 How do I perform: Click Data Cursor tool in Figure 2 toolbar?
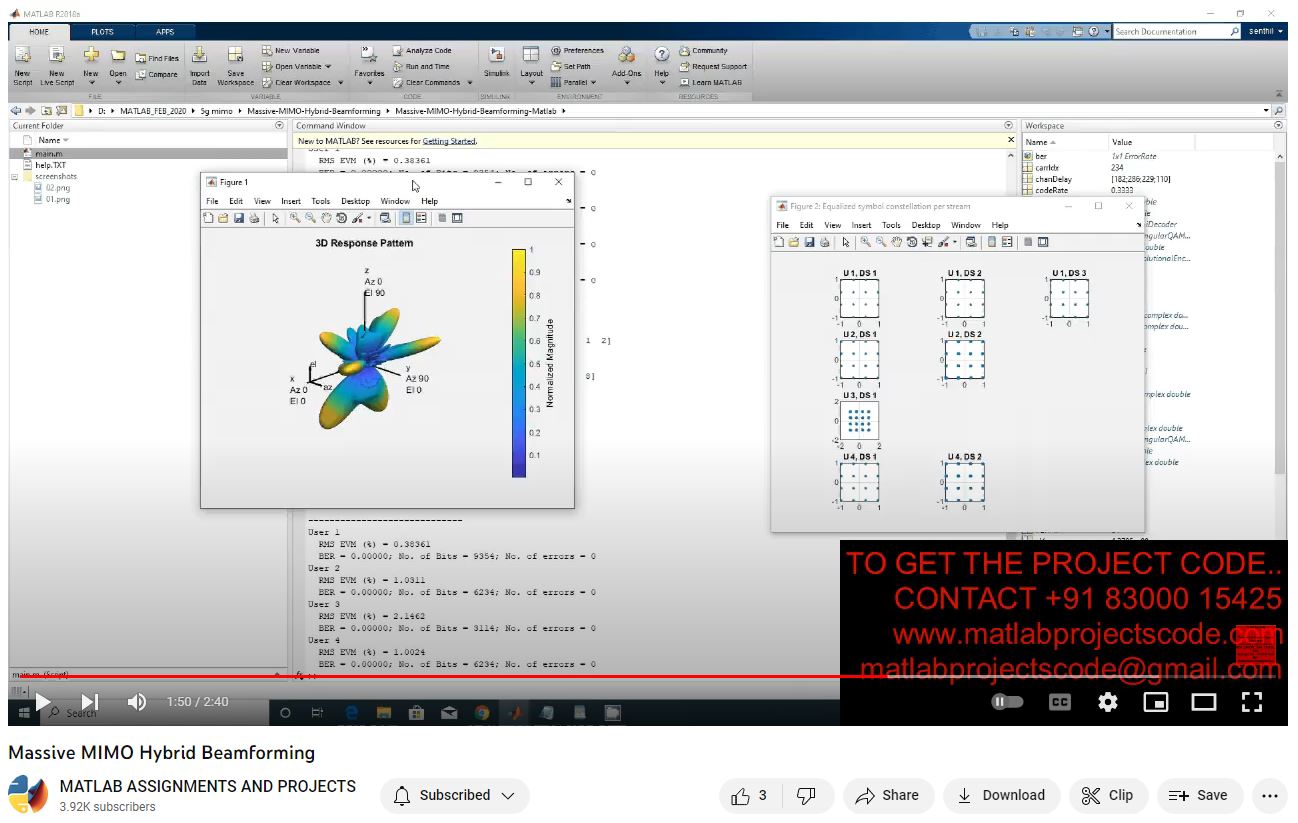(928, 242)
